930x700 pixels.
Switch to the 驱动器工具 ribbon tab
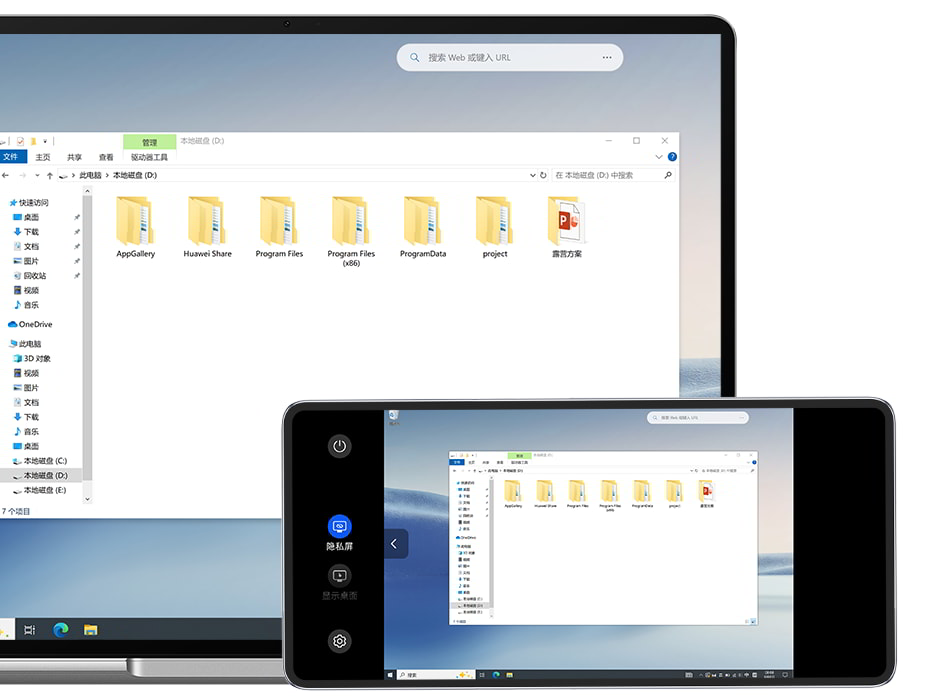(149, 157)
